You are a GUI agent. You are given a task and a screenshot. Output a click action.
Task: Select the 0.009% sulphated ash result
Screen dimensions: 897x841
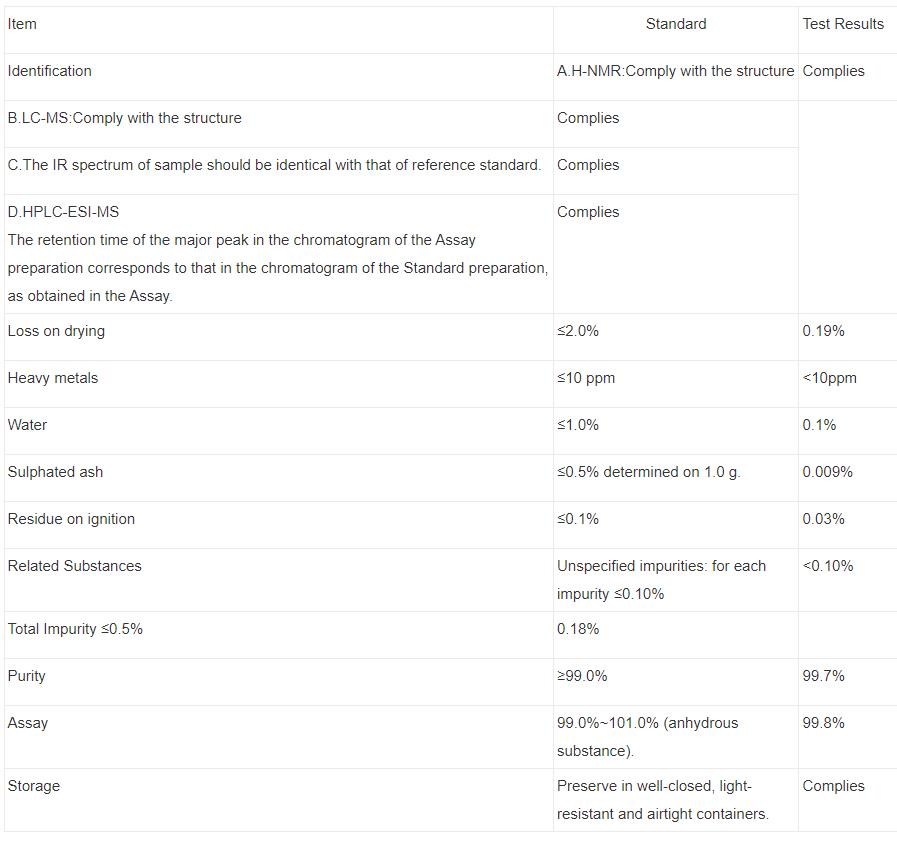pyautogui.click(x=827, y=472)
